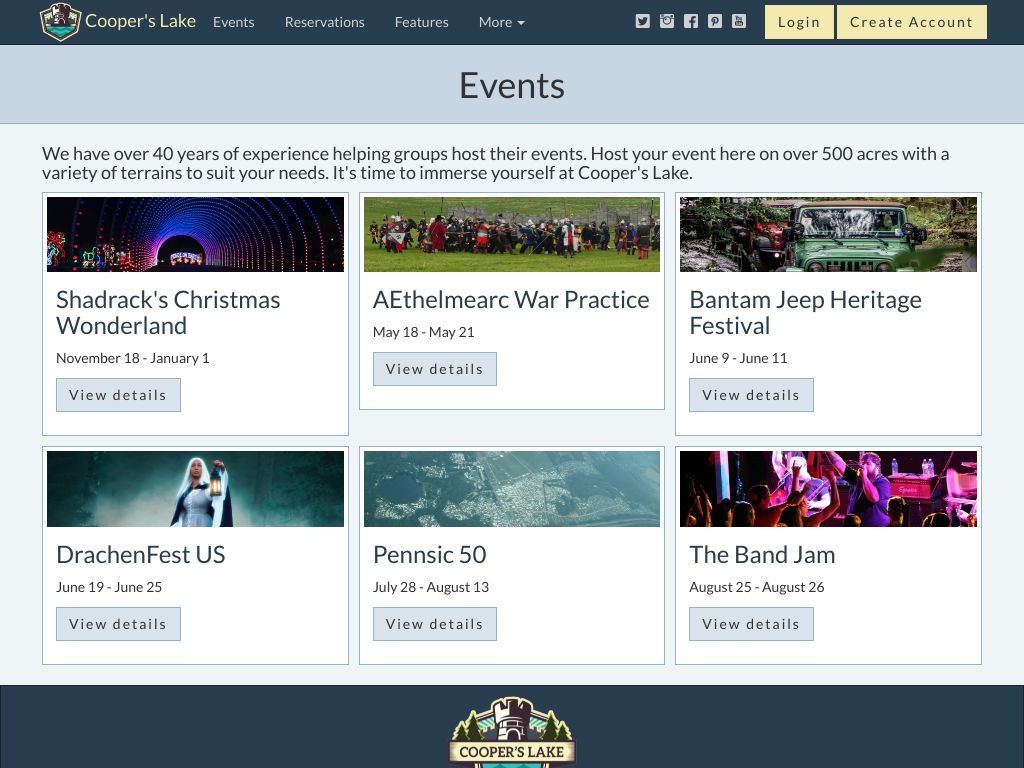Click the Events page heading
Screen dimensions: 1024x768
pyautogui.click(x=512, y=86)
